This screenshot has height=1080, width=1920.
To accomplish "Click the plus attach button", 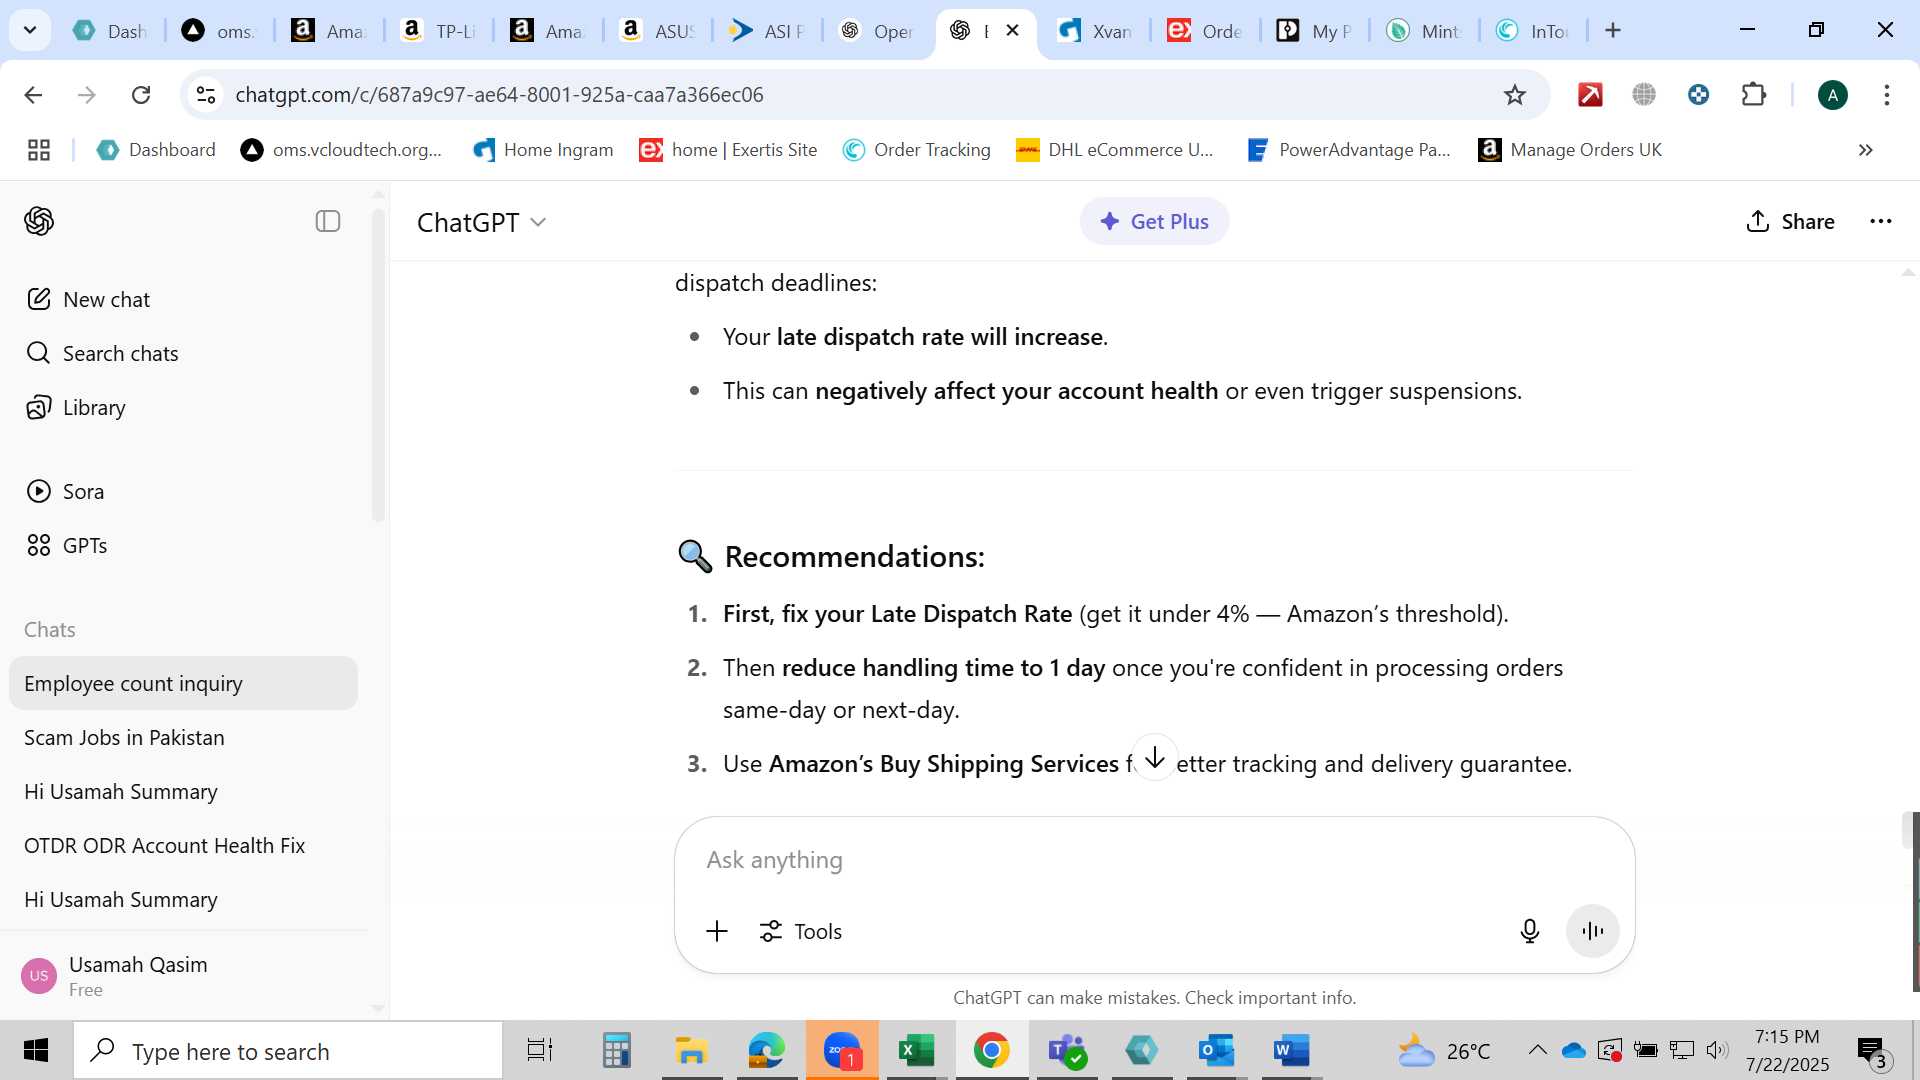I will [717, 931].
